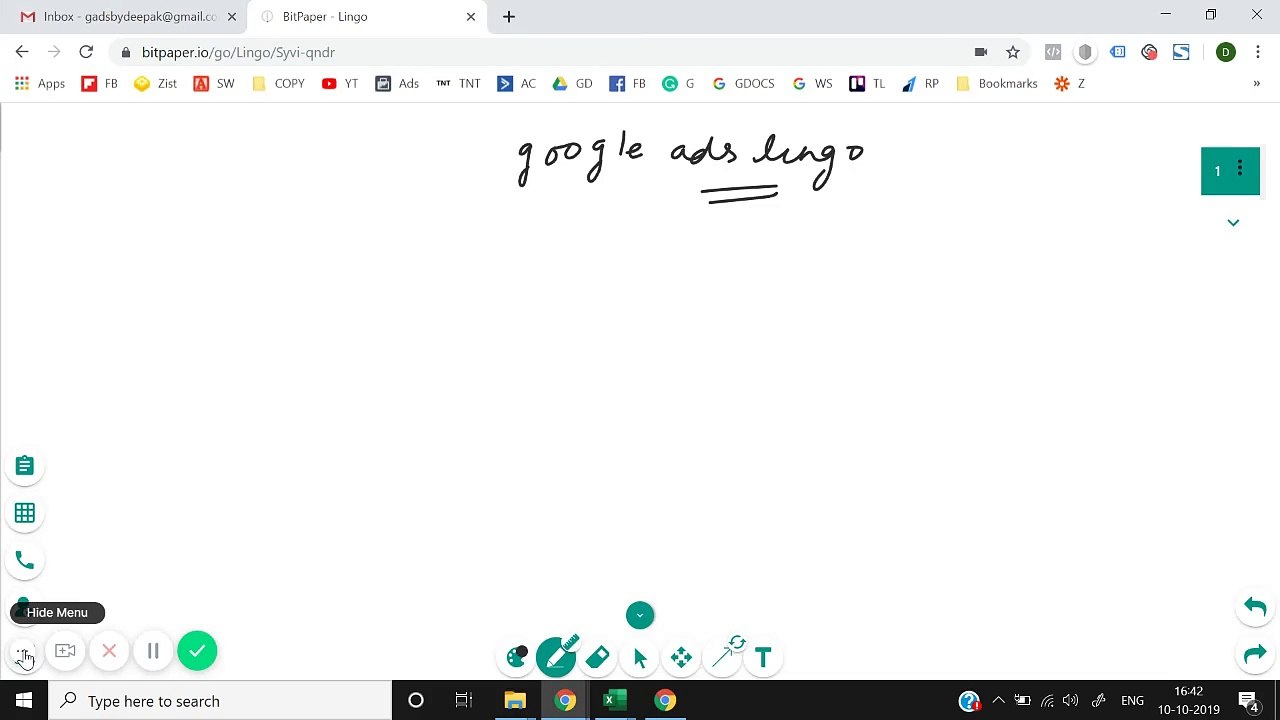The width and height of the screenshot is (1280, 720).
Task: Undo the last whiteboard stroke
Action: click(x=1255, y=607)
